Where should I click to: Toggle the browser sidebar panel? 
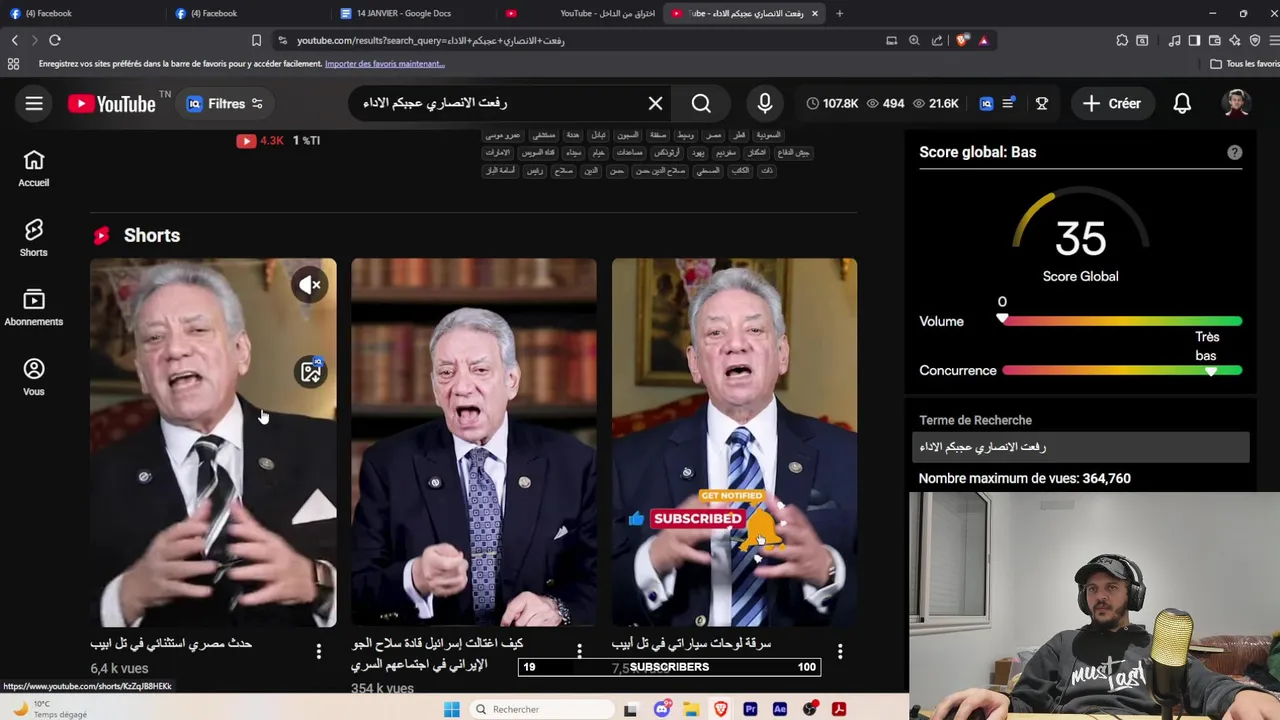(1194, 40)
